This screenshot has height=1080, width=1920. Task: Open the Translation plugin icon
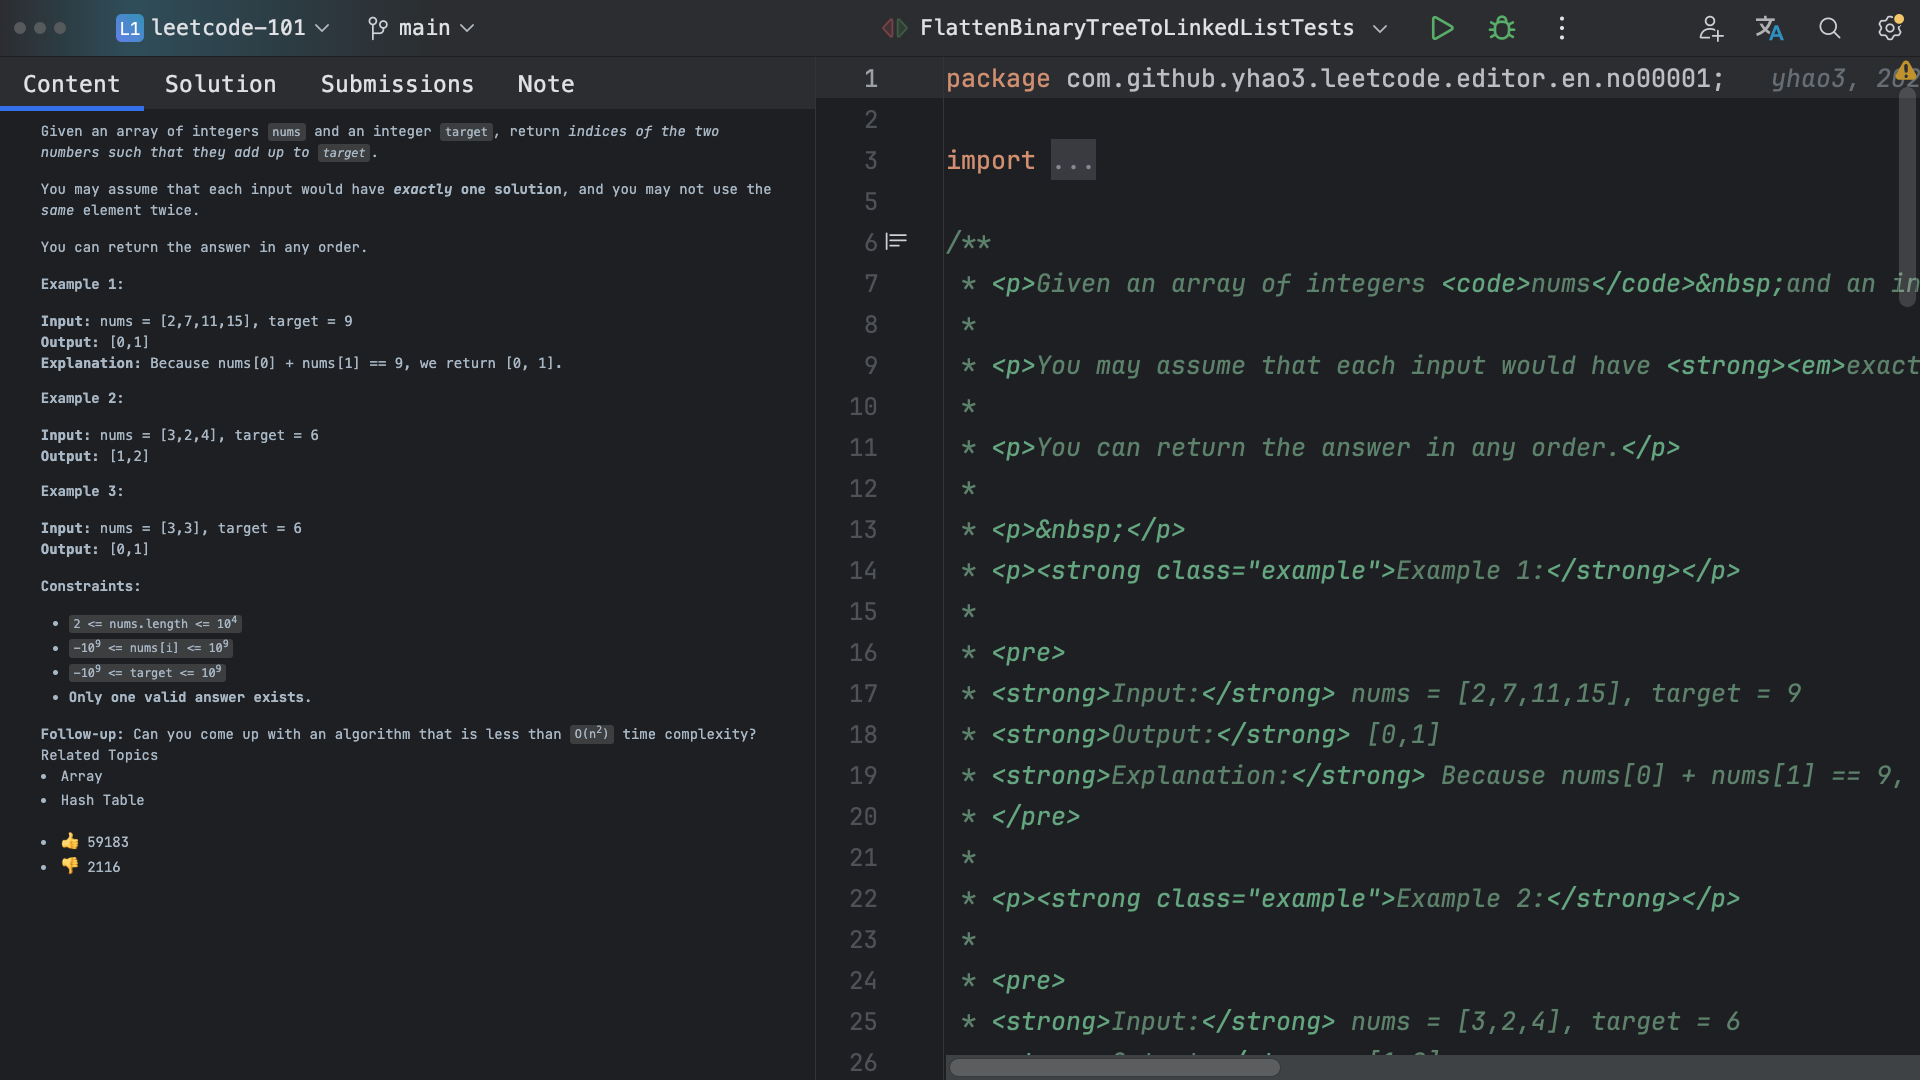pyautogui.click(x=1769, y=28)
